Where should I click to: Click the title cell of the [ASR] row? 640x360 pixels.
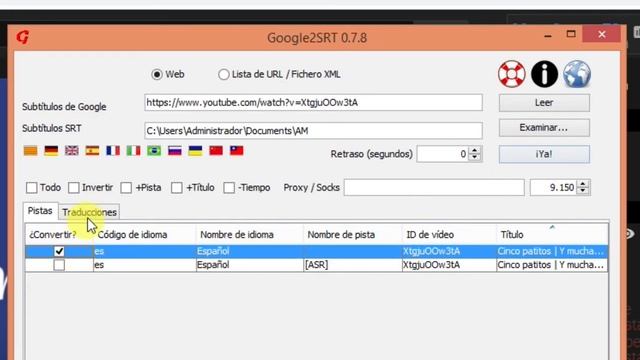pos(552,265)
